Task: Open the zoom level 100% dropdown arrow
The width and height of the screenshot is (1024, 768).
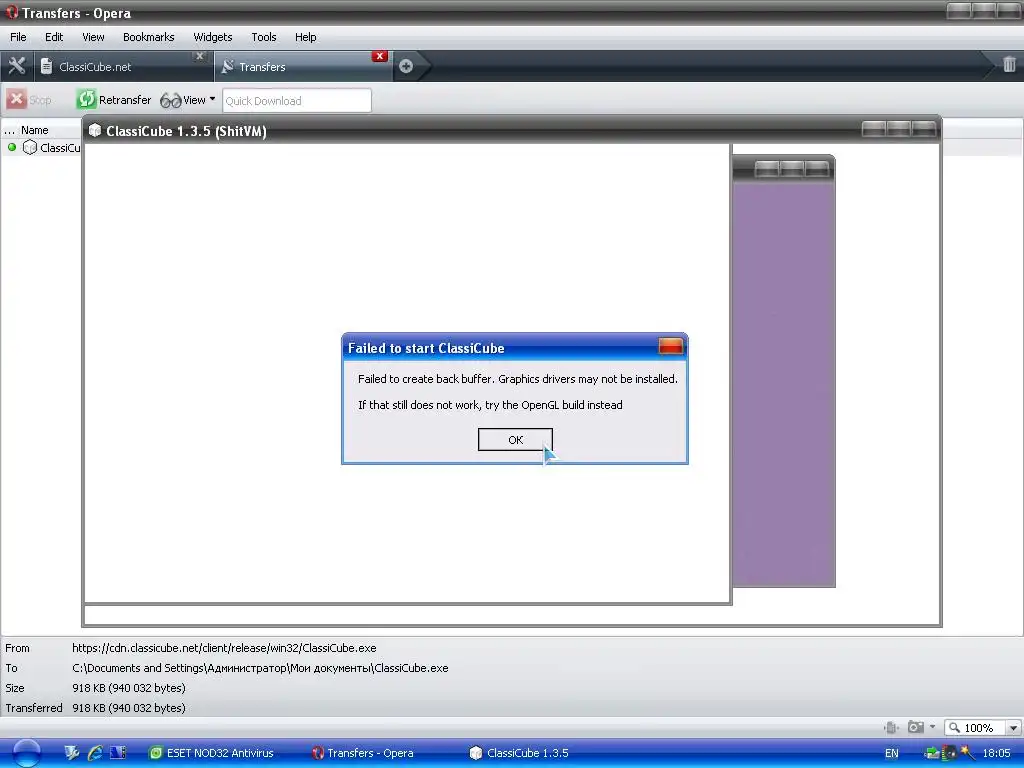Action: click(x=1013, y=728)
